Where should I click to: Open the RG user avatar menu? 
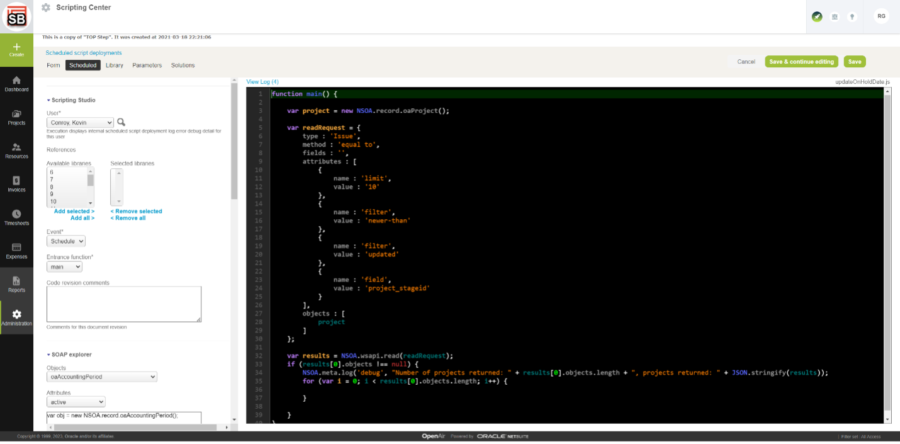coord(882,16)
